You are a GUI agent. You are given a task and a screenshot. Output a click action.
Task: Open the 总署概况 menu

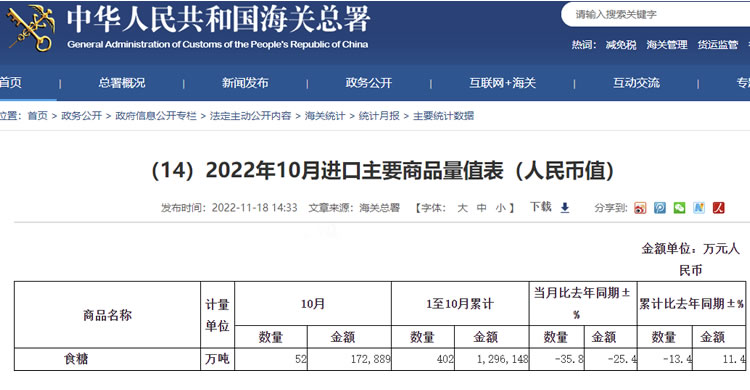click(122, 83)
